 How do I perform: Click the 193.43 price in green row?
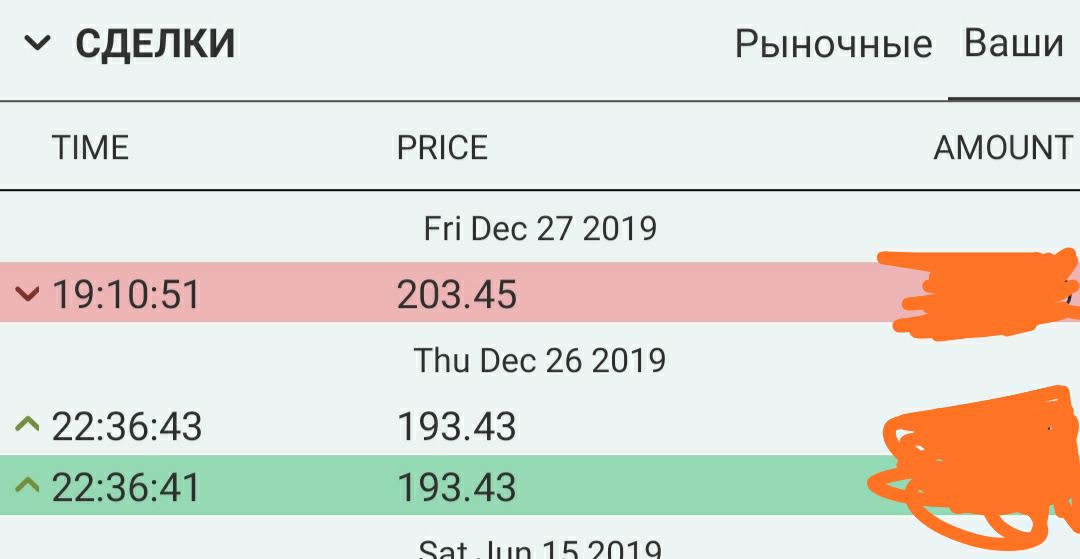click(457, 487)
